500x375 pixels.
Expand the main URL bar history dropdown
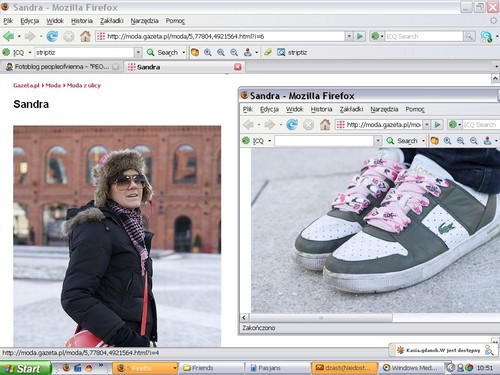(349, 36)
